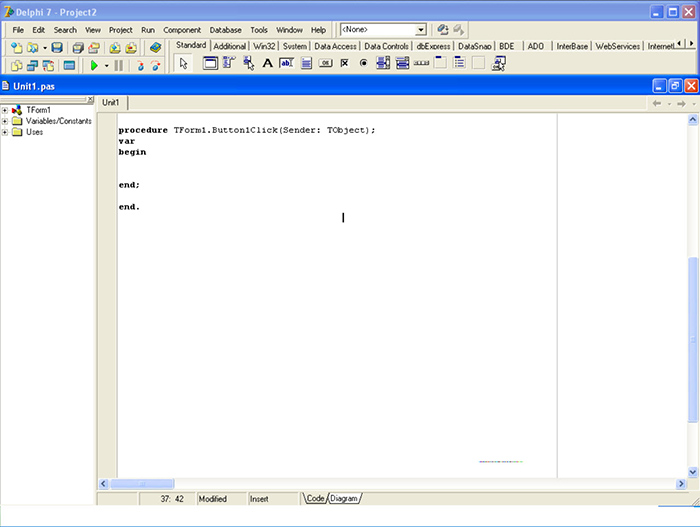Click palette tabs scroll right arrow
Image resolution: width=700 pixels, height=527 pixels.
[x=691, y=43]
